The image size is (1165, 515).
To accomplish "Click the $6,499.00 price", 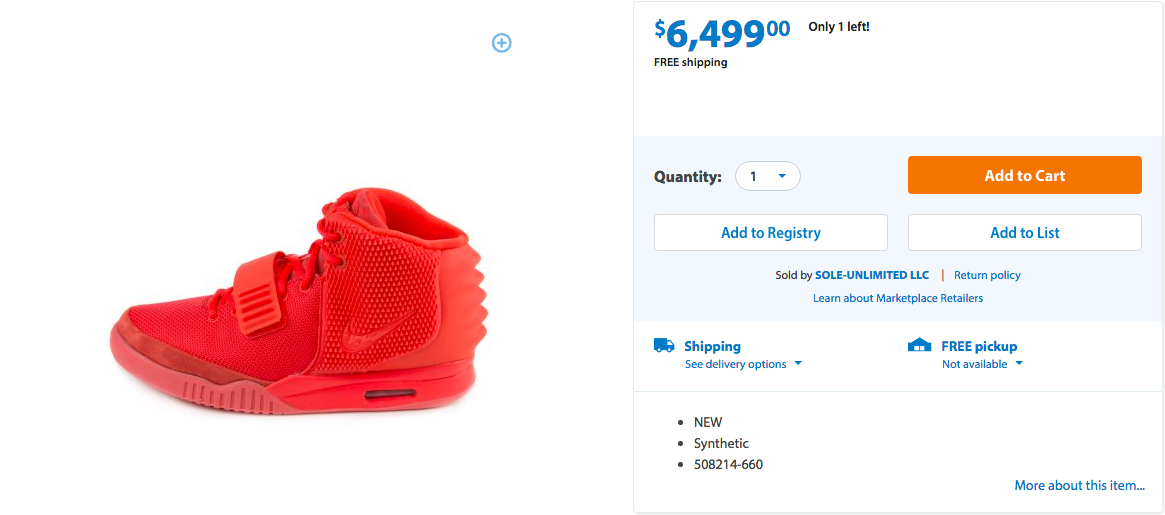I will pos(722,33).
